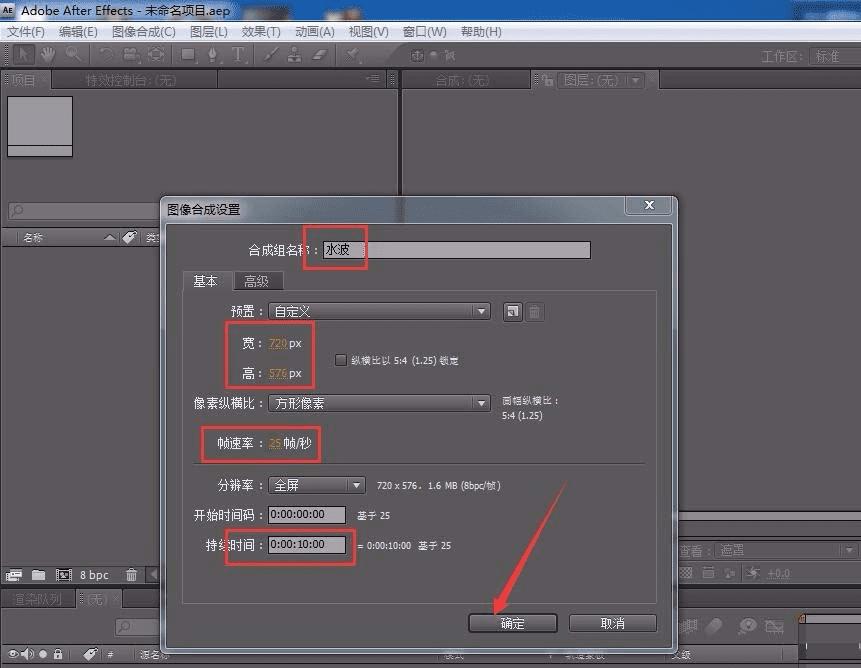Select the Hand tool
Viewport: 861px width, 668px height.
coord(48,55)
